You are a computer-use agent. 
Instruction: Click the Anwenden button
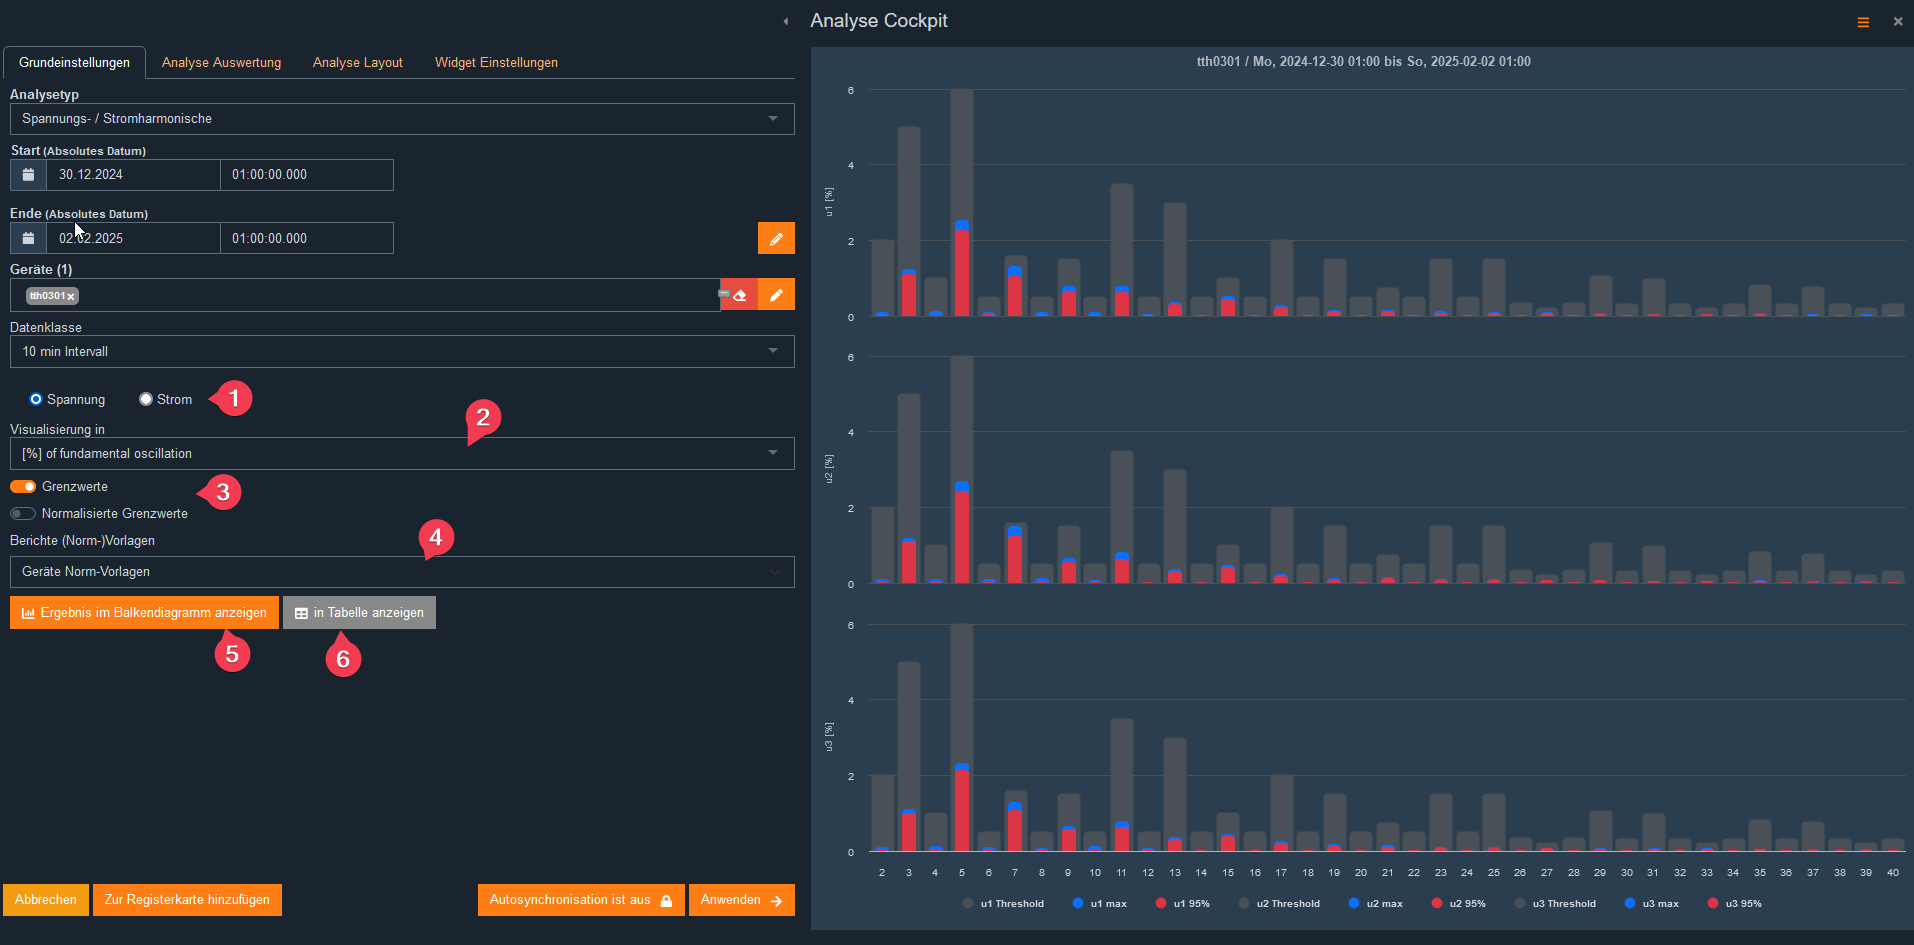741,900
